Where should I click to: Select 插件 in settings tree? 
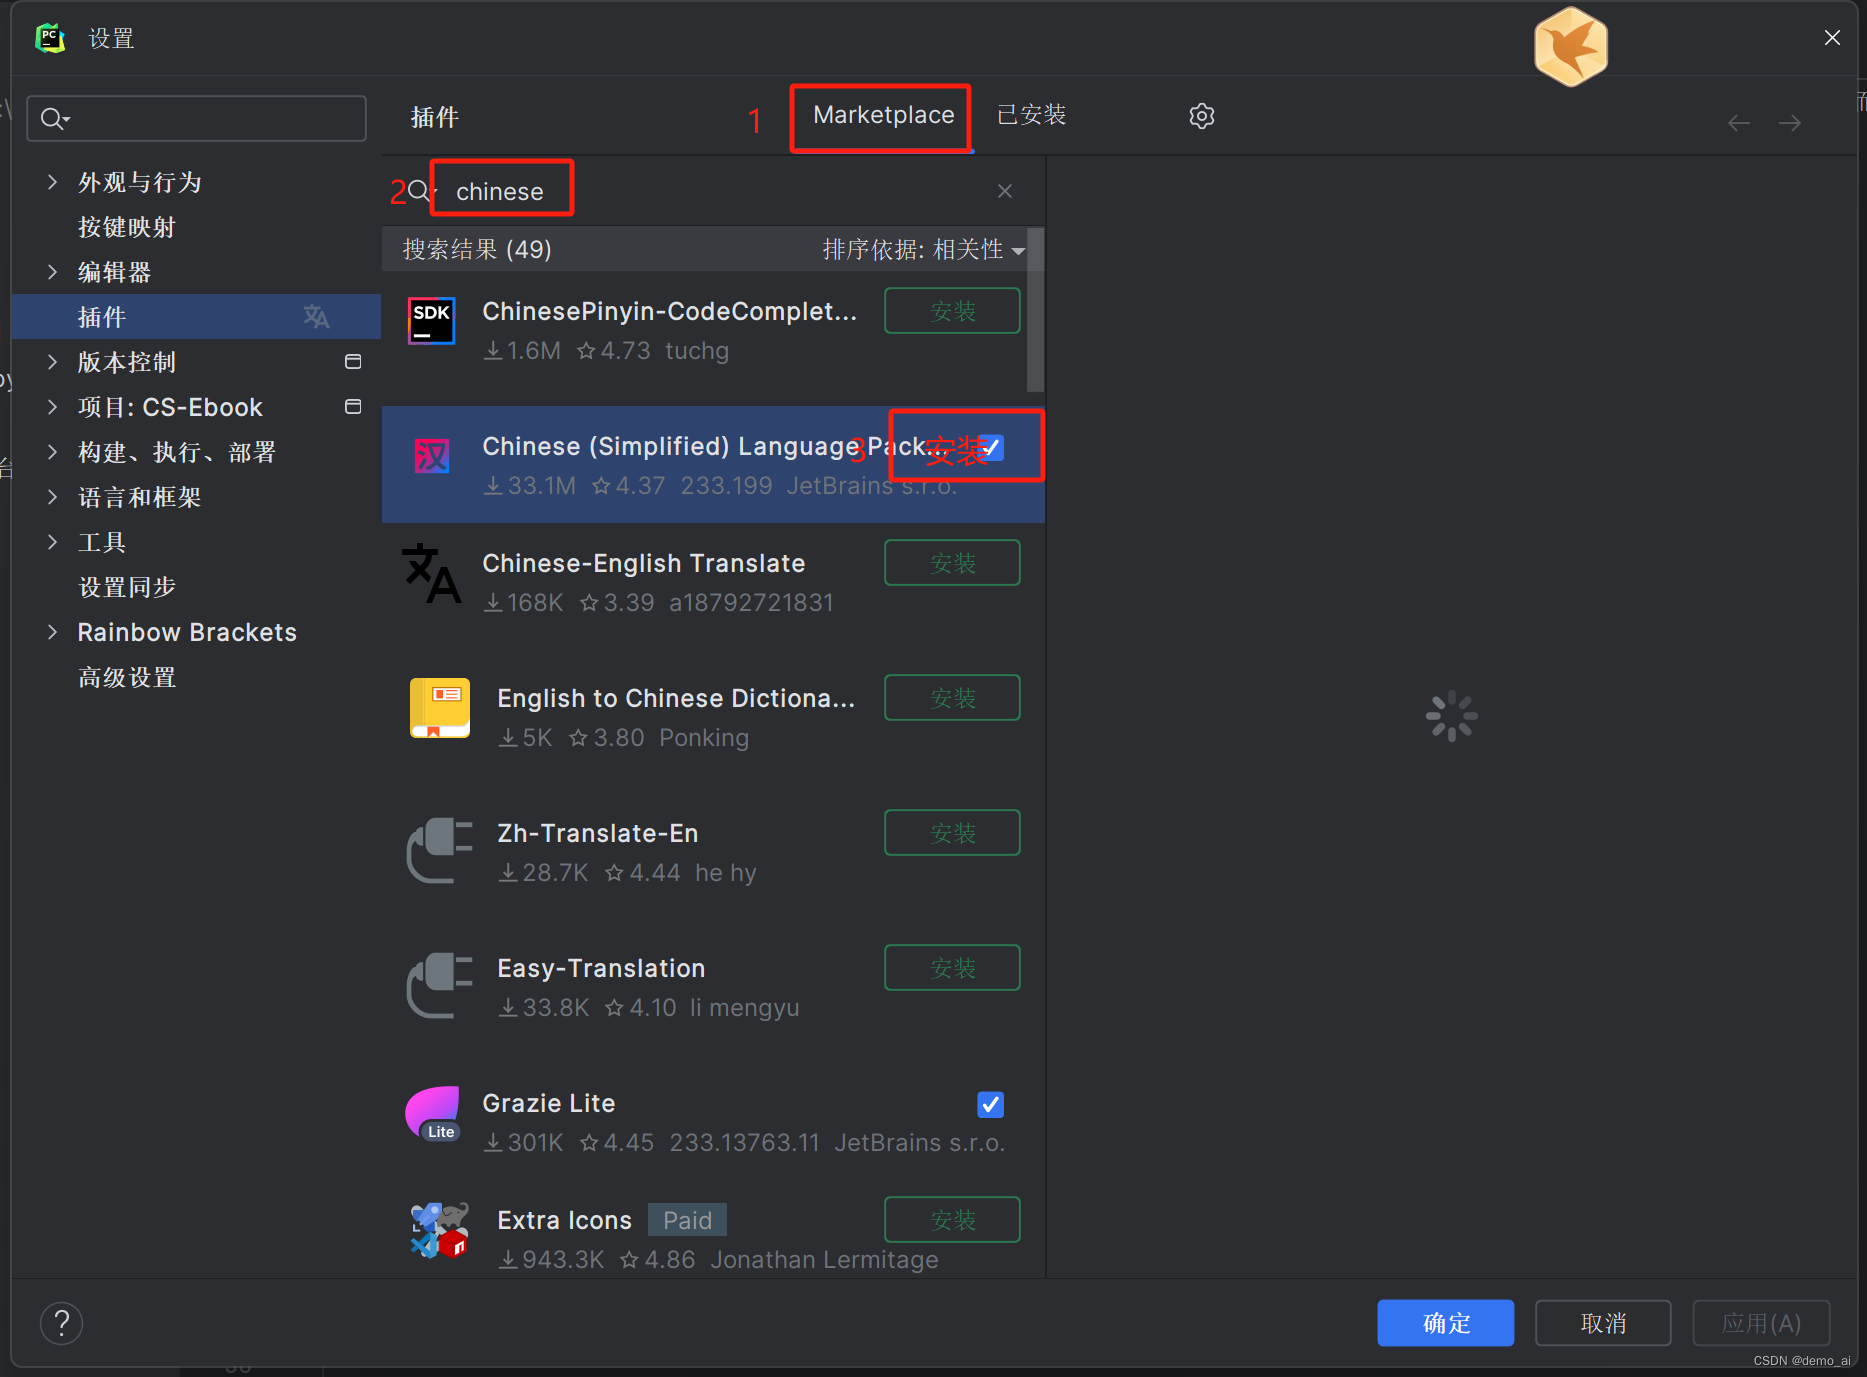click(196, 317)
